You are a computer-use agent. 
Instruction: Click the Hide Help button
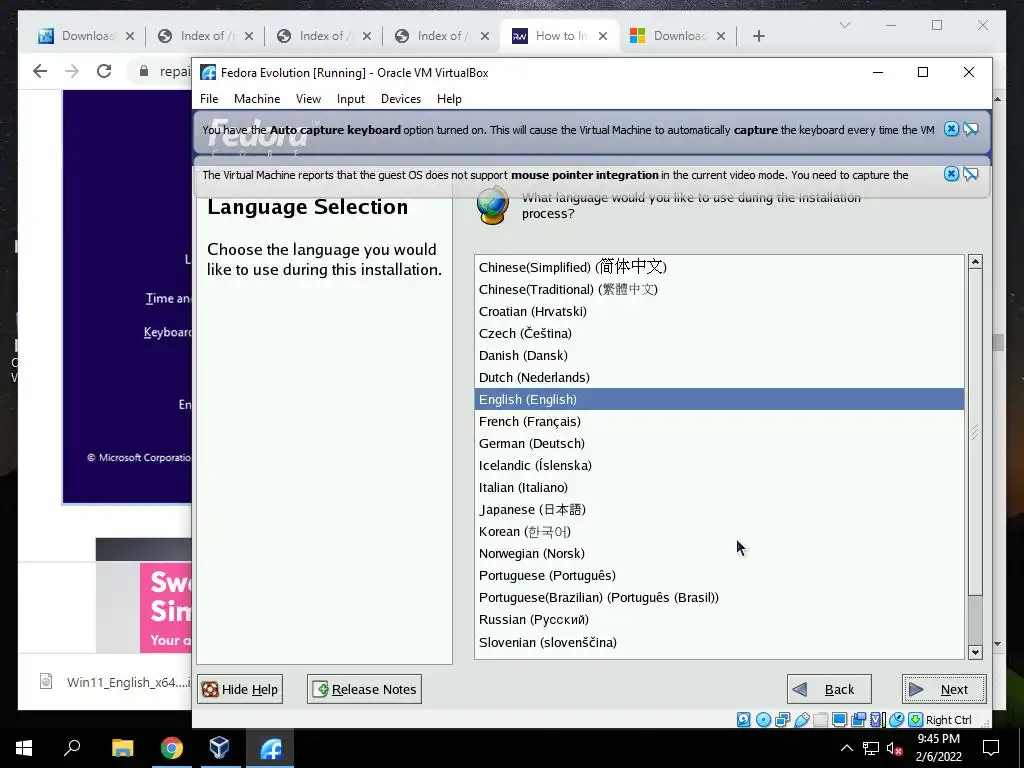pyautogui.click(x=240, y=689)
